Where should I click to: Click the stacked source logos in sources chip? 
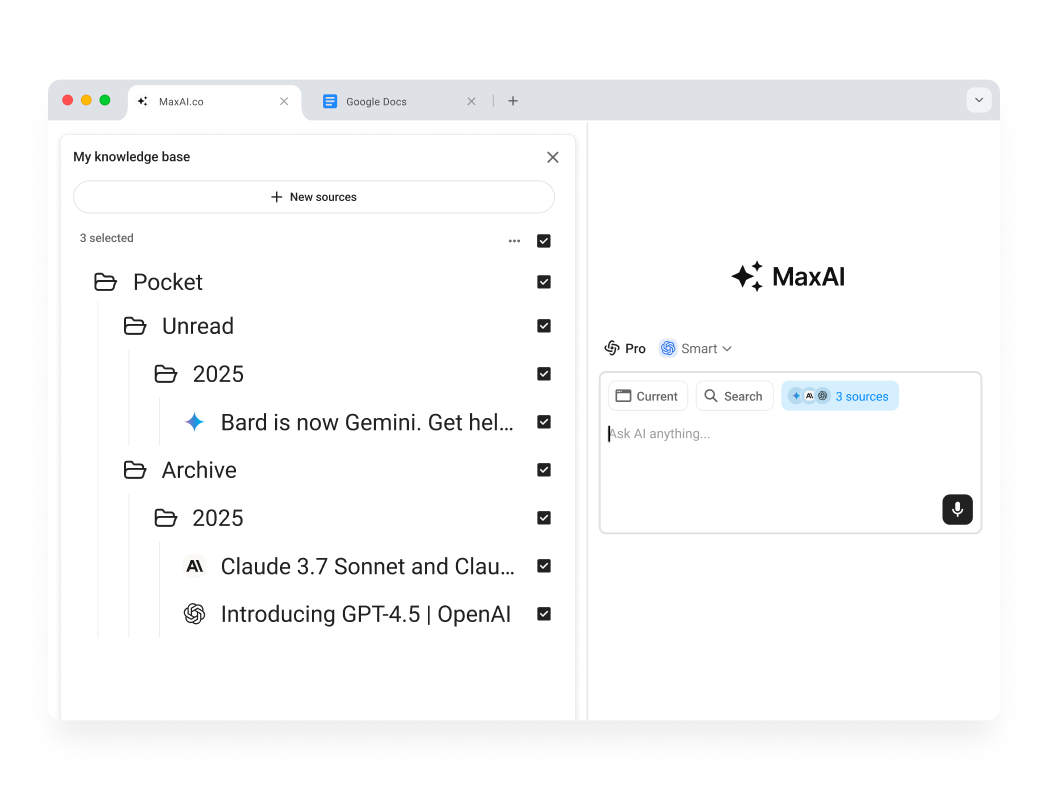coord(809,396)
